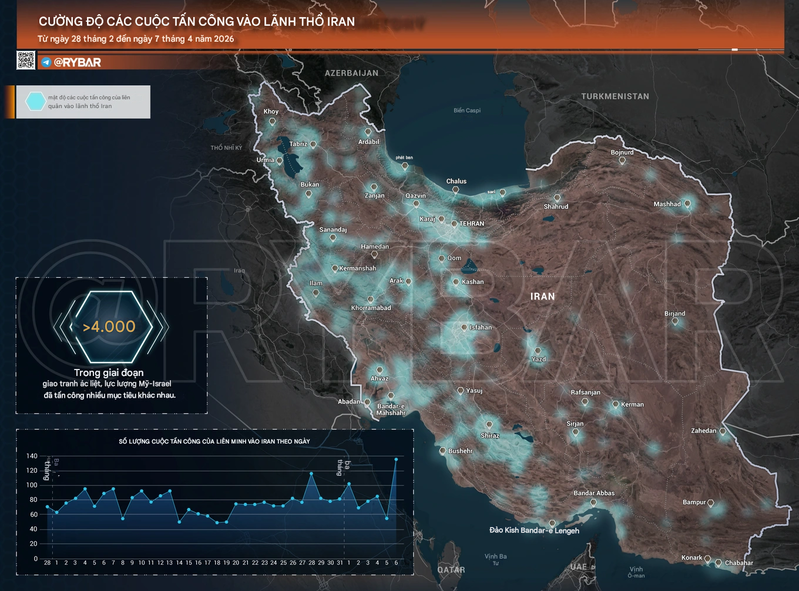This screenshot has height=591, width=799.
Task: Click the Zanjan location pin
Action: click(374, 187)
